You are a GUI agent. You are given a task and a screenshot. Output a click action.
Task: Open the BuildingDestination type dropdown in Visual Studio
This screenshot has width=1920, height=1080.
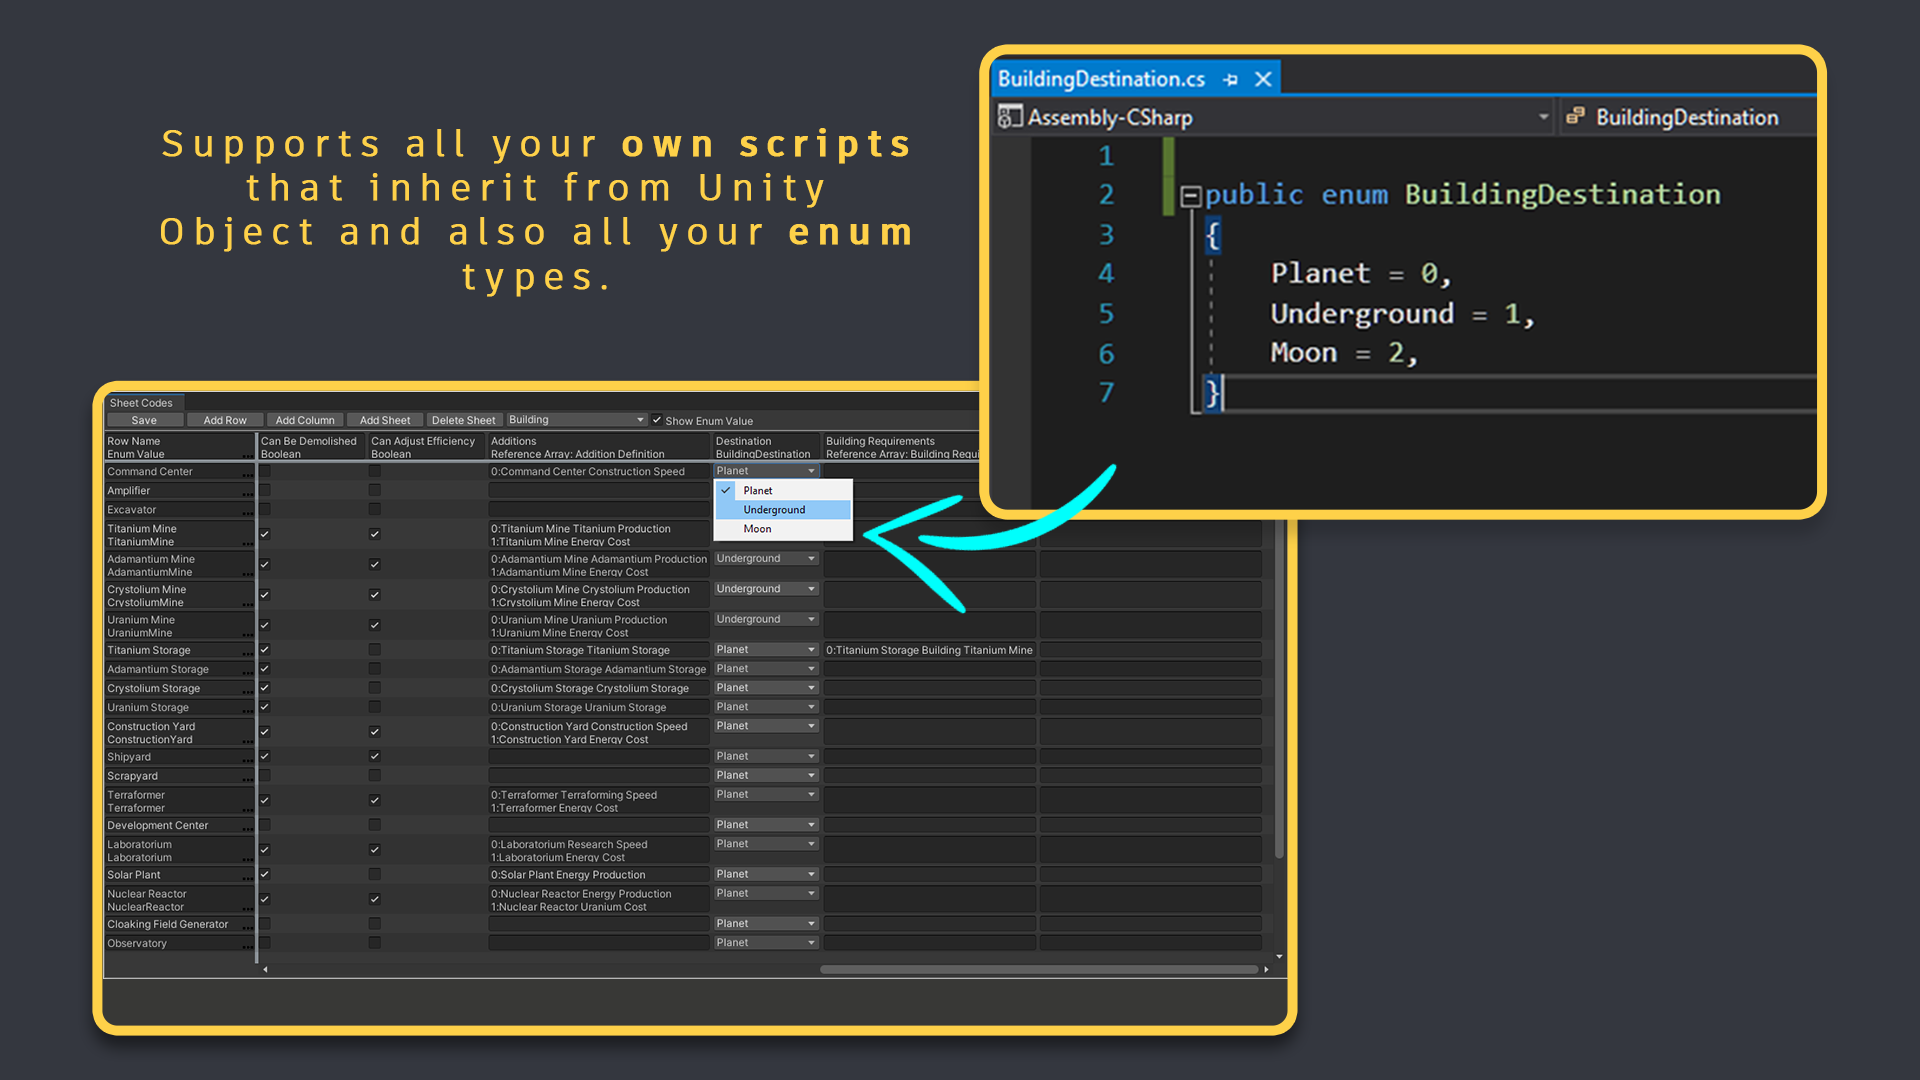[x=1690, y=117]
